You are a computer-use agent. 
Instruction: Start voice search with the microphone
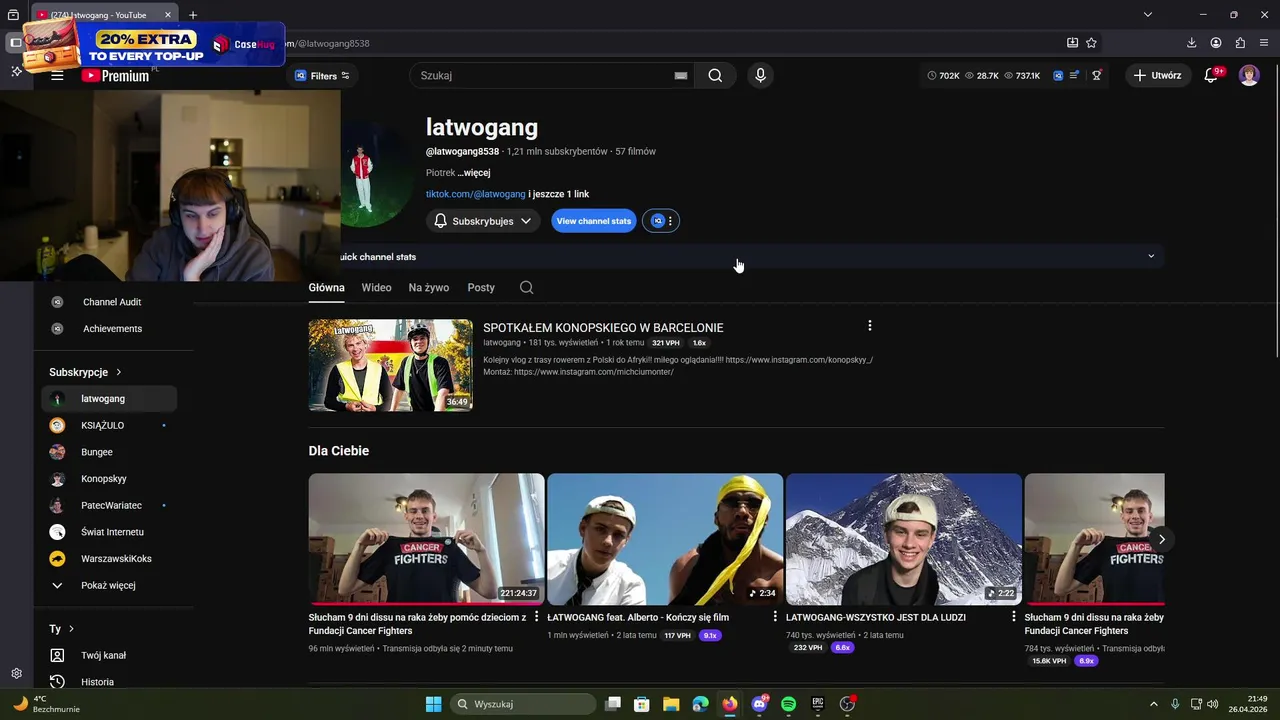coord(760,75)
